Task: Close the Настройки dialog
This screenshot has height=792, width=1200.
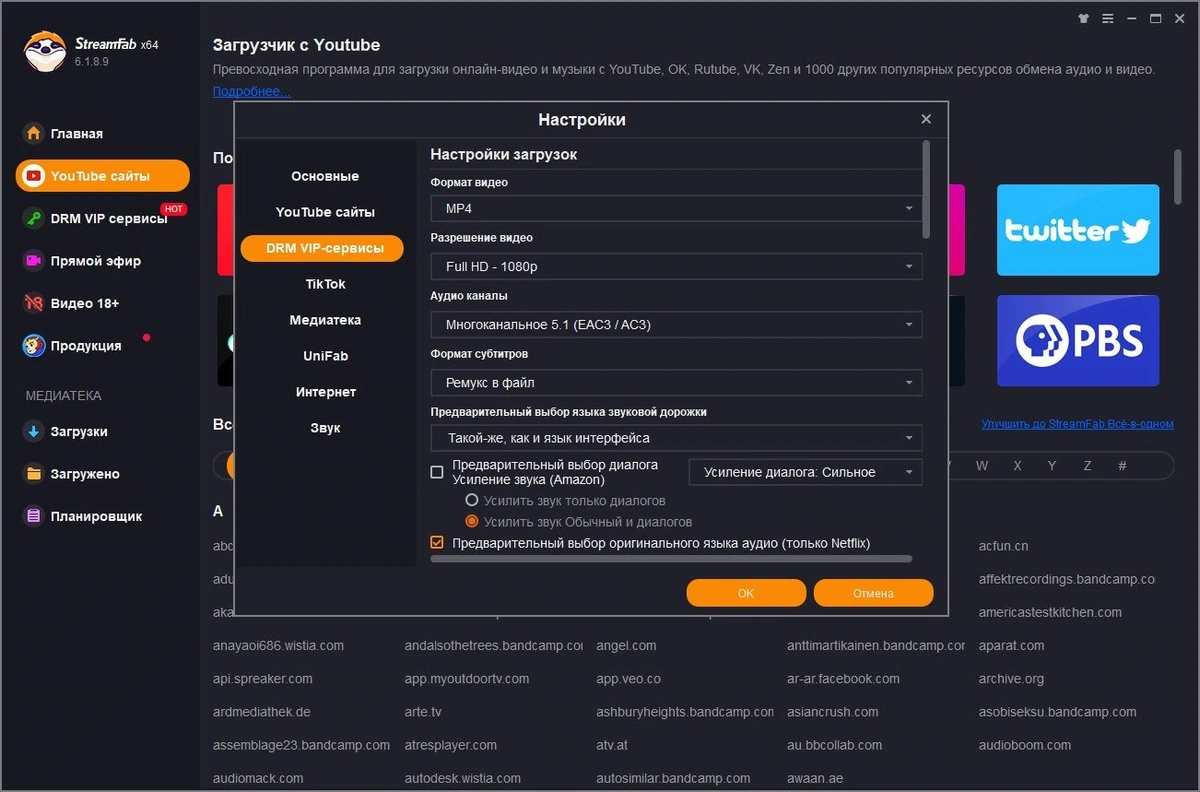Action: tap(926, 119)
